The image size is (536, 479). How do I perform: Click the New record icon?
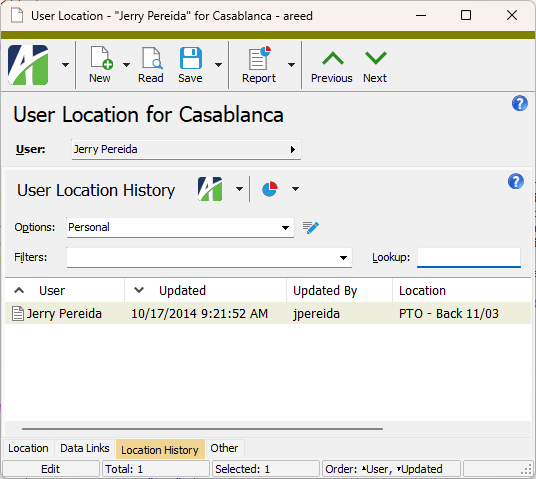(x=101, y=58)
